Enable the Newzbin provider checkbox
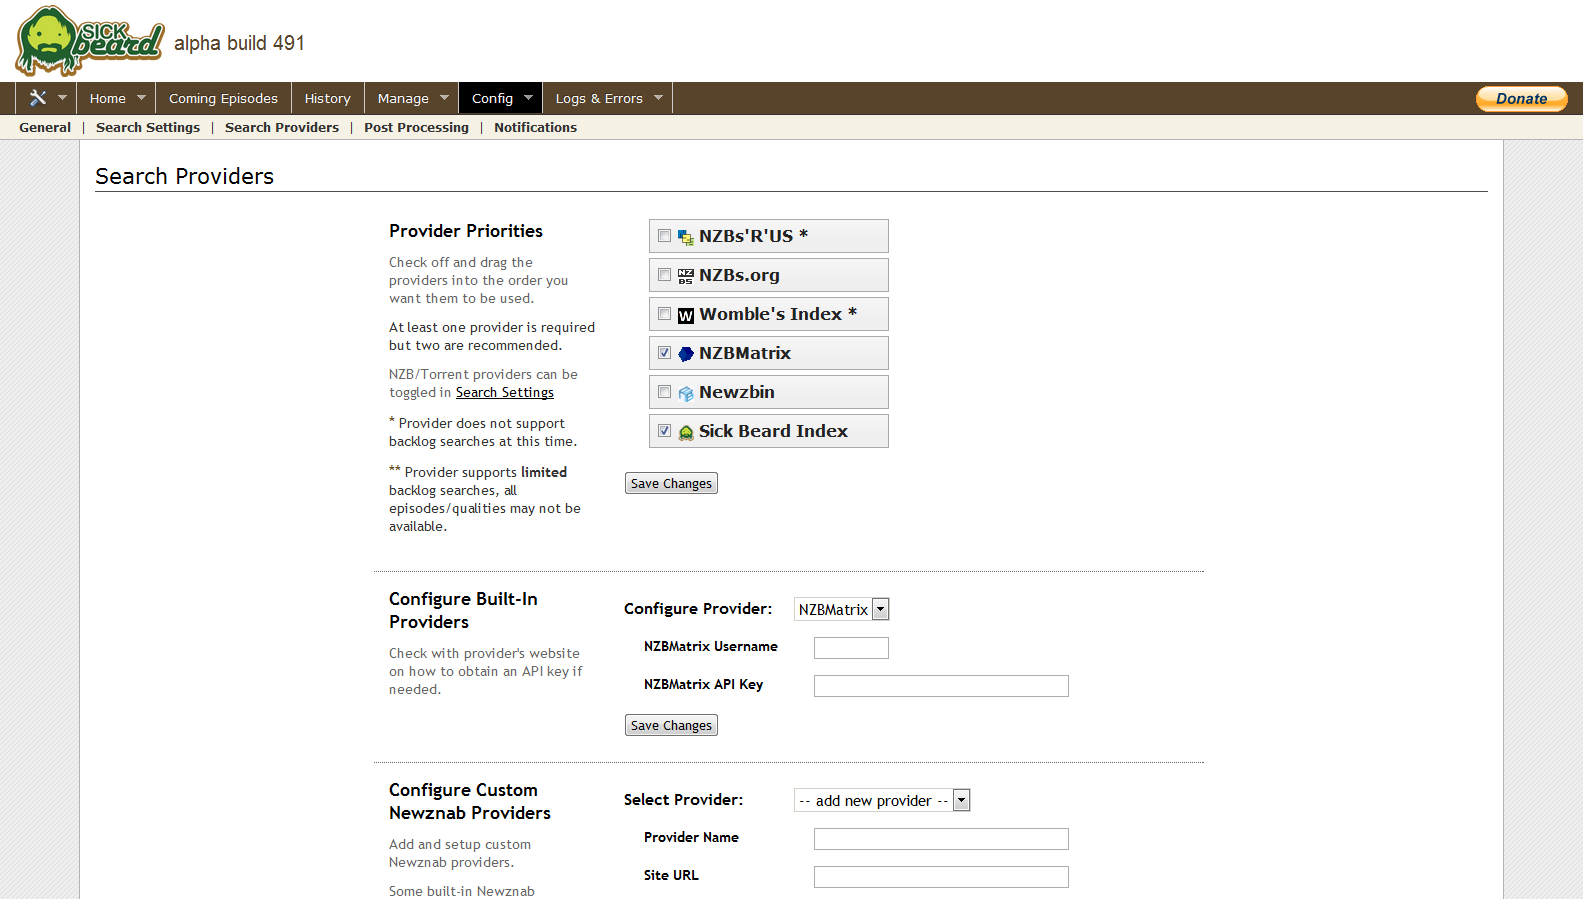The image size is (1583, 899). pos(664,392)
